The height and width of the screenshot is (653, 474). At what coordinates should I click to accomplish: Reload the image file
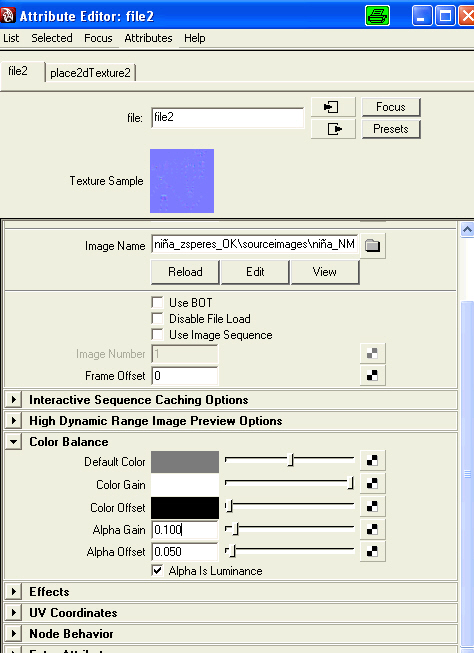click(x=185, y=272)
